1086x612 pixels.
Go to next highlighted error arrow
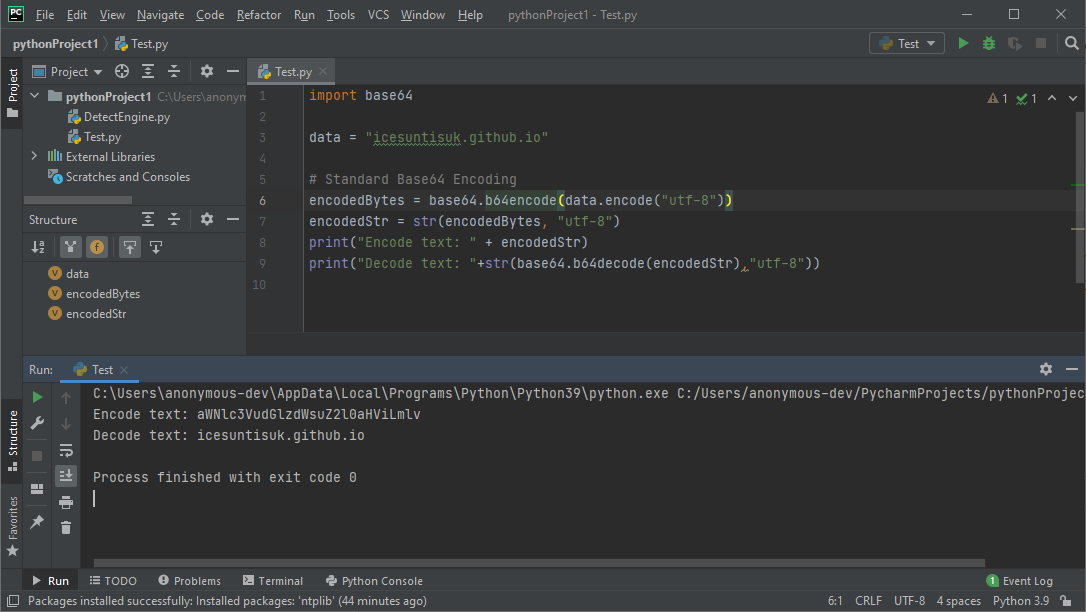point(1073,98)
